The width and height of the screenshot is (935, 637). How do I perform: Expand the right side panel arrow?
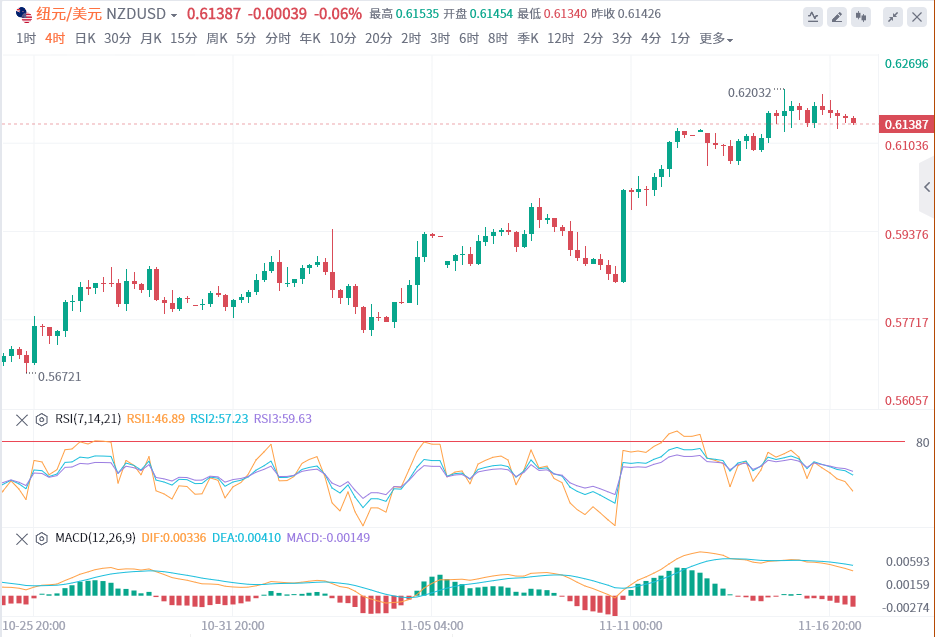pyautogui.click(x=927, y=187)
